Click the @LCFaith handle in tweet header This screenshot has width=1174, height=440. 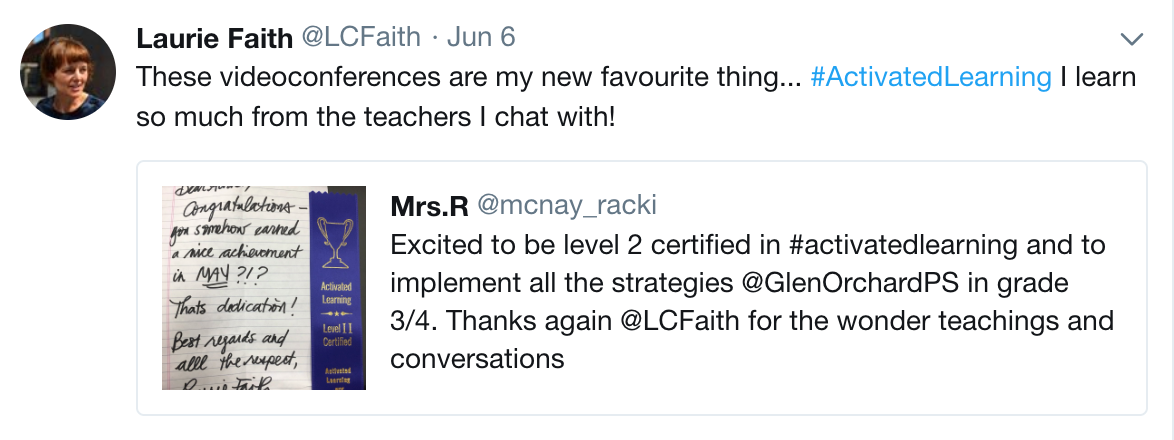pos(362,38)
